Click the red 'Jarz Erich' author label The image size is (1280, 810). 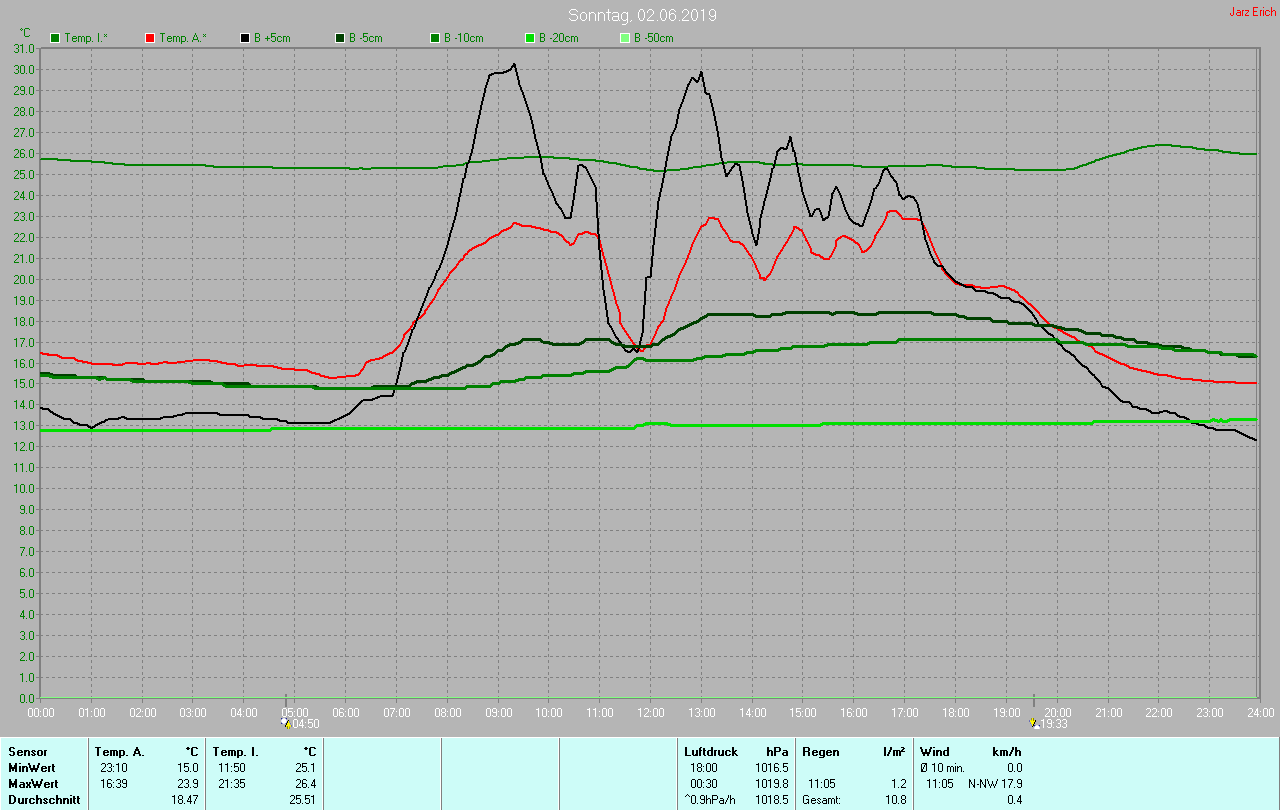click(x=1252, y=12)
